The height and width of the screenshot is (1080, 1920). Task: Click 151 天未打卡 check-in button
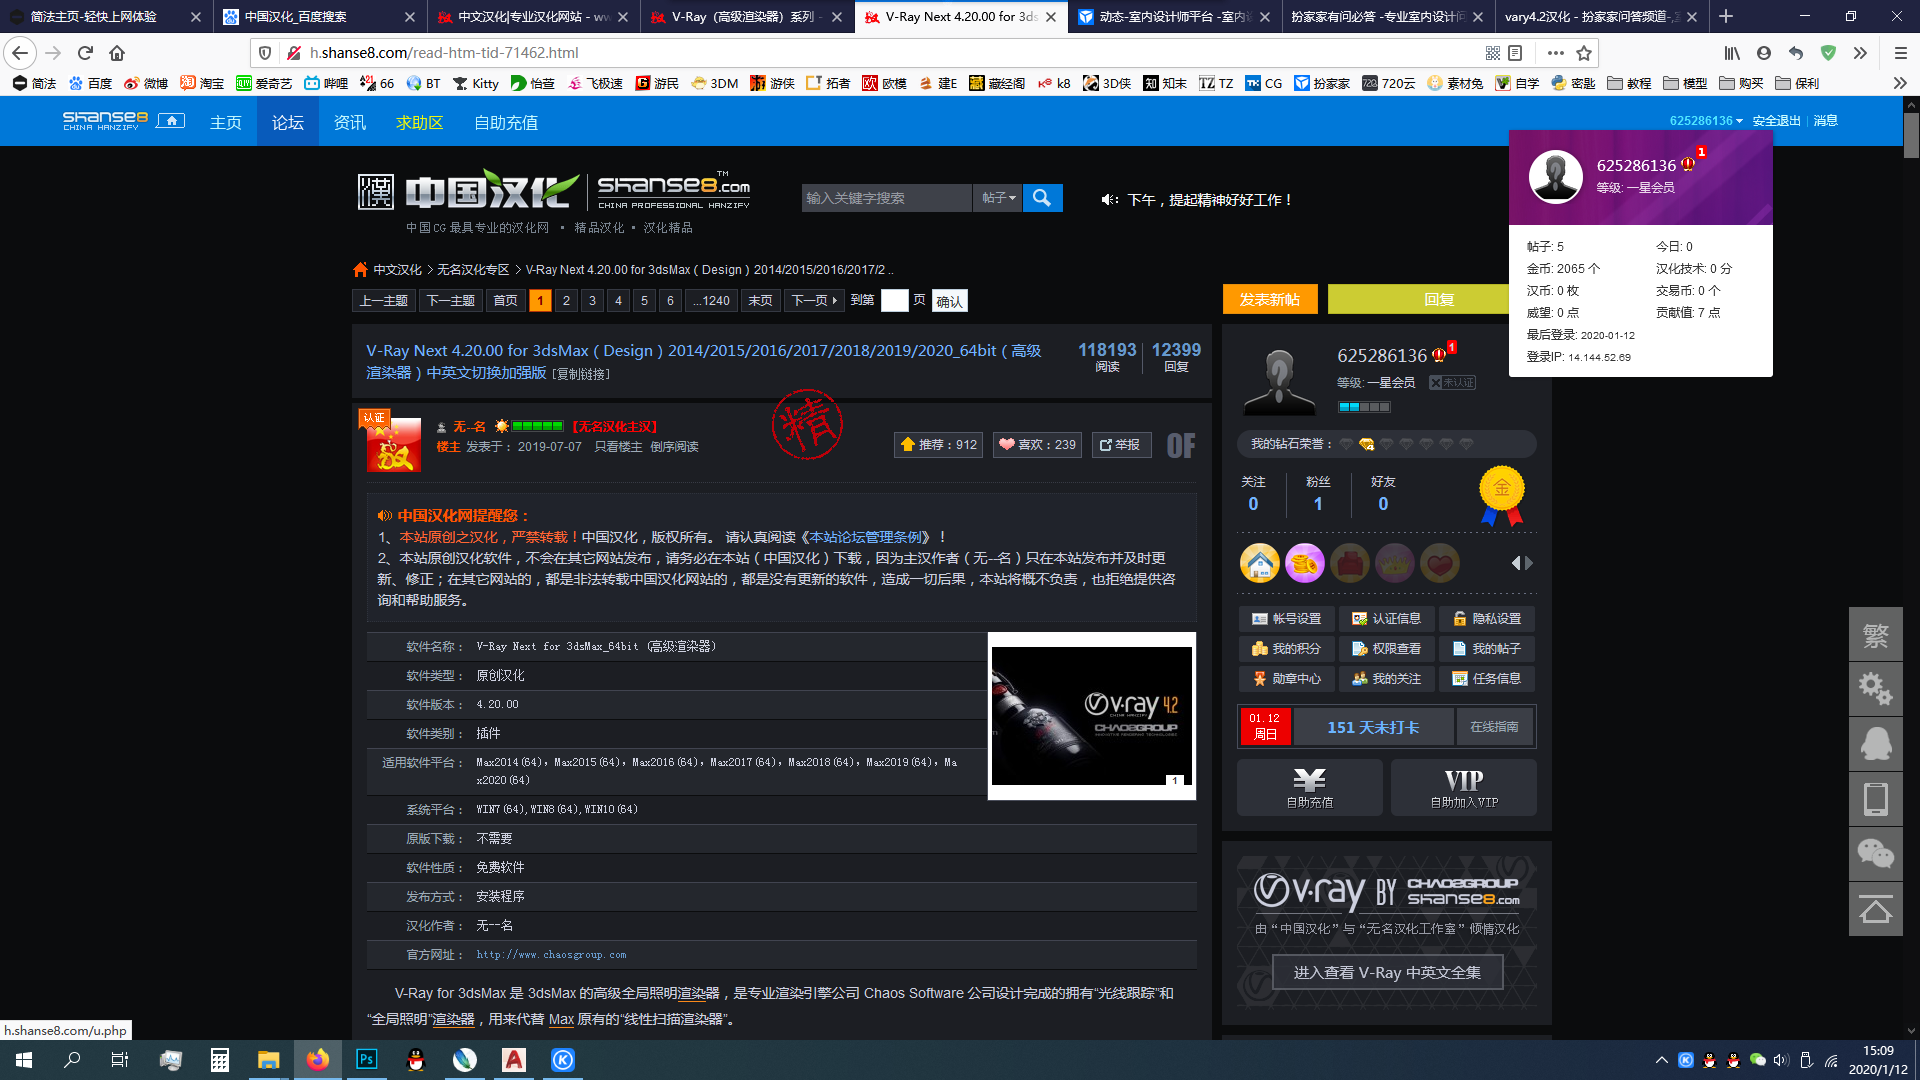click(x=1373, y=727)
